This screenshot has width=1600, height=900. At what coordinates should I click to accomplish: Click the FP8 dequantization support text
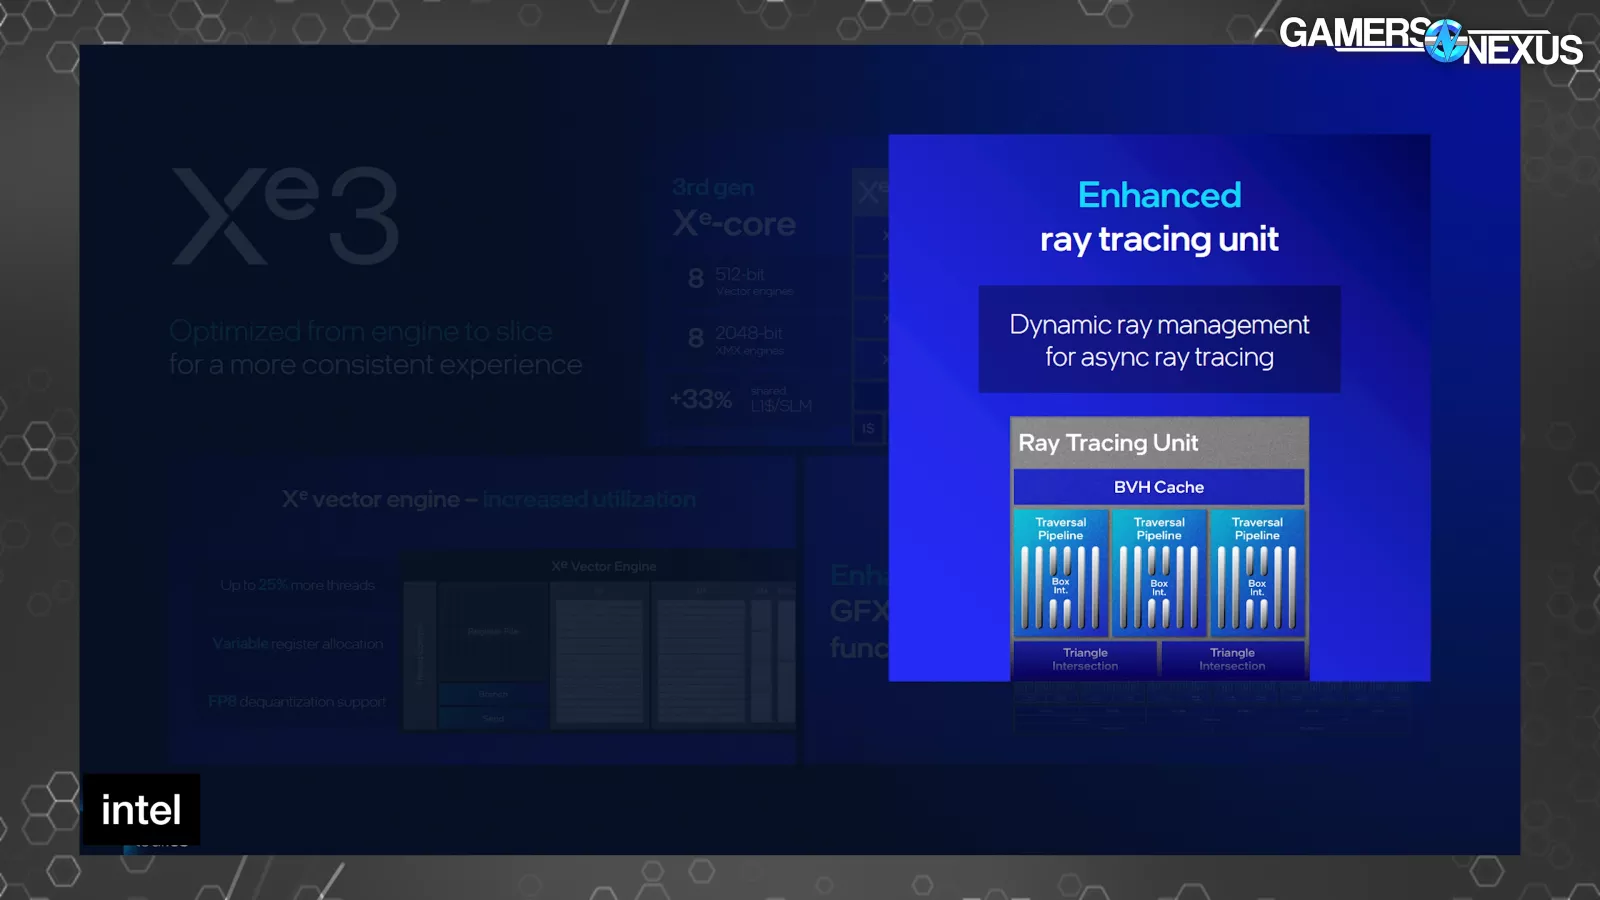click(x=297, y=702)
